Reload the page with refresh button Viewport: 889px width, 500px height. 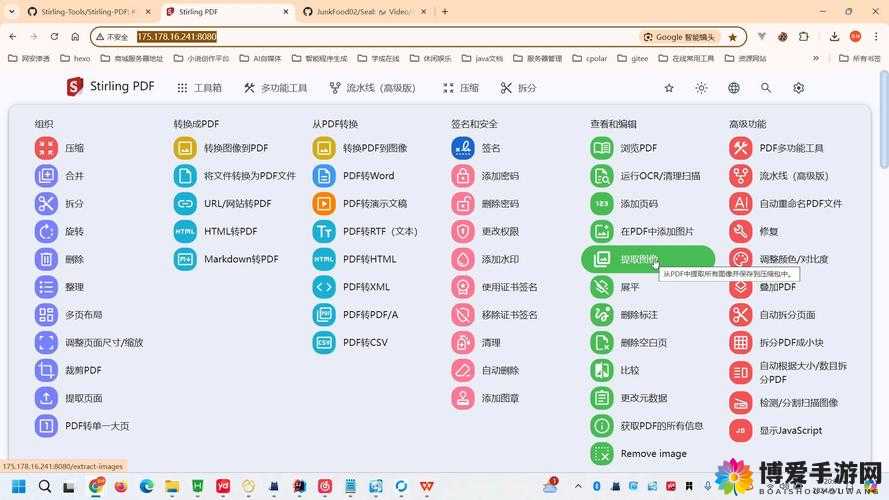click(x=54, y=37)
